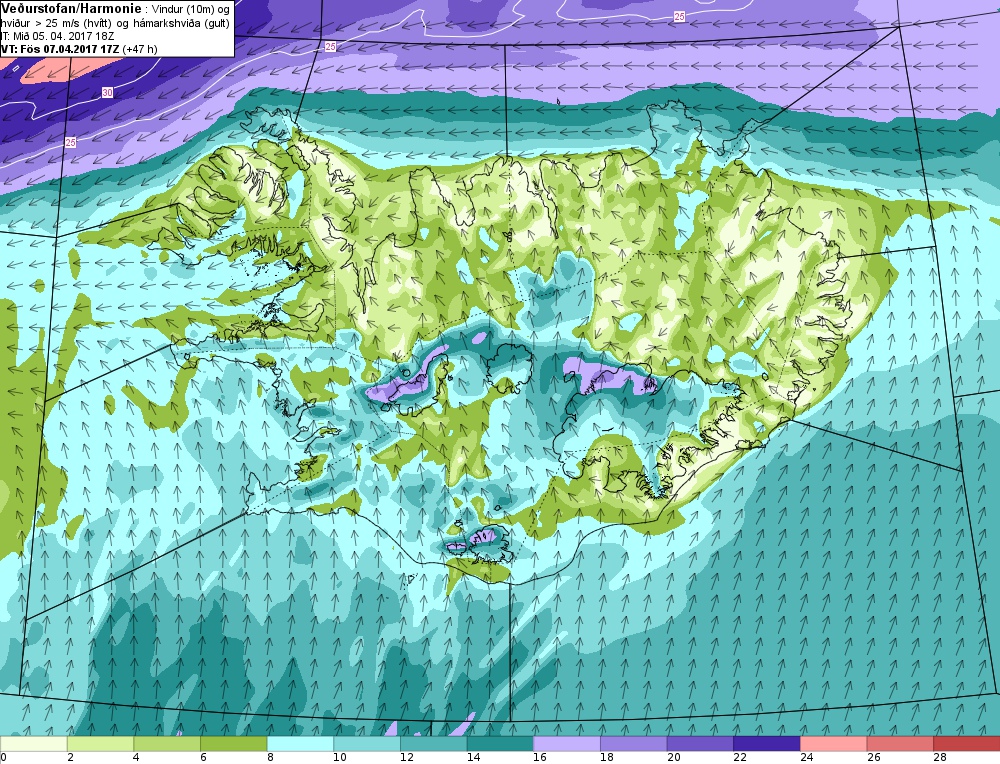Click the bright cyan 8–10 m/s legend swatch
Viewport: 1000px width, 764px height.
click(300, 744)
